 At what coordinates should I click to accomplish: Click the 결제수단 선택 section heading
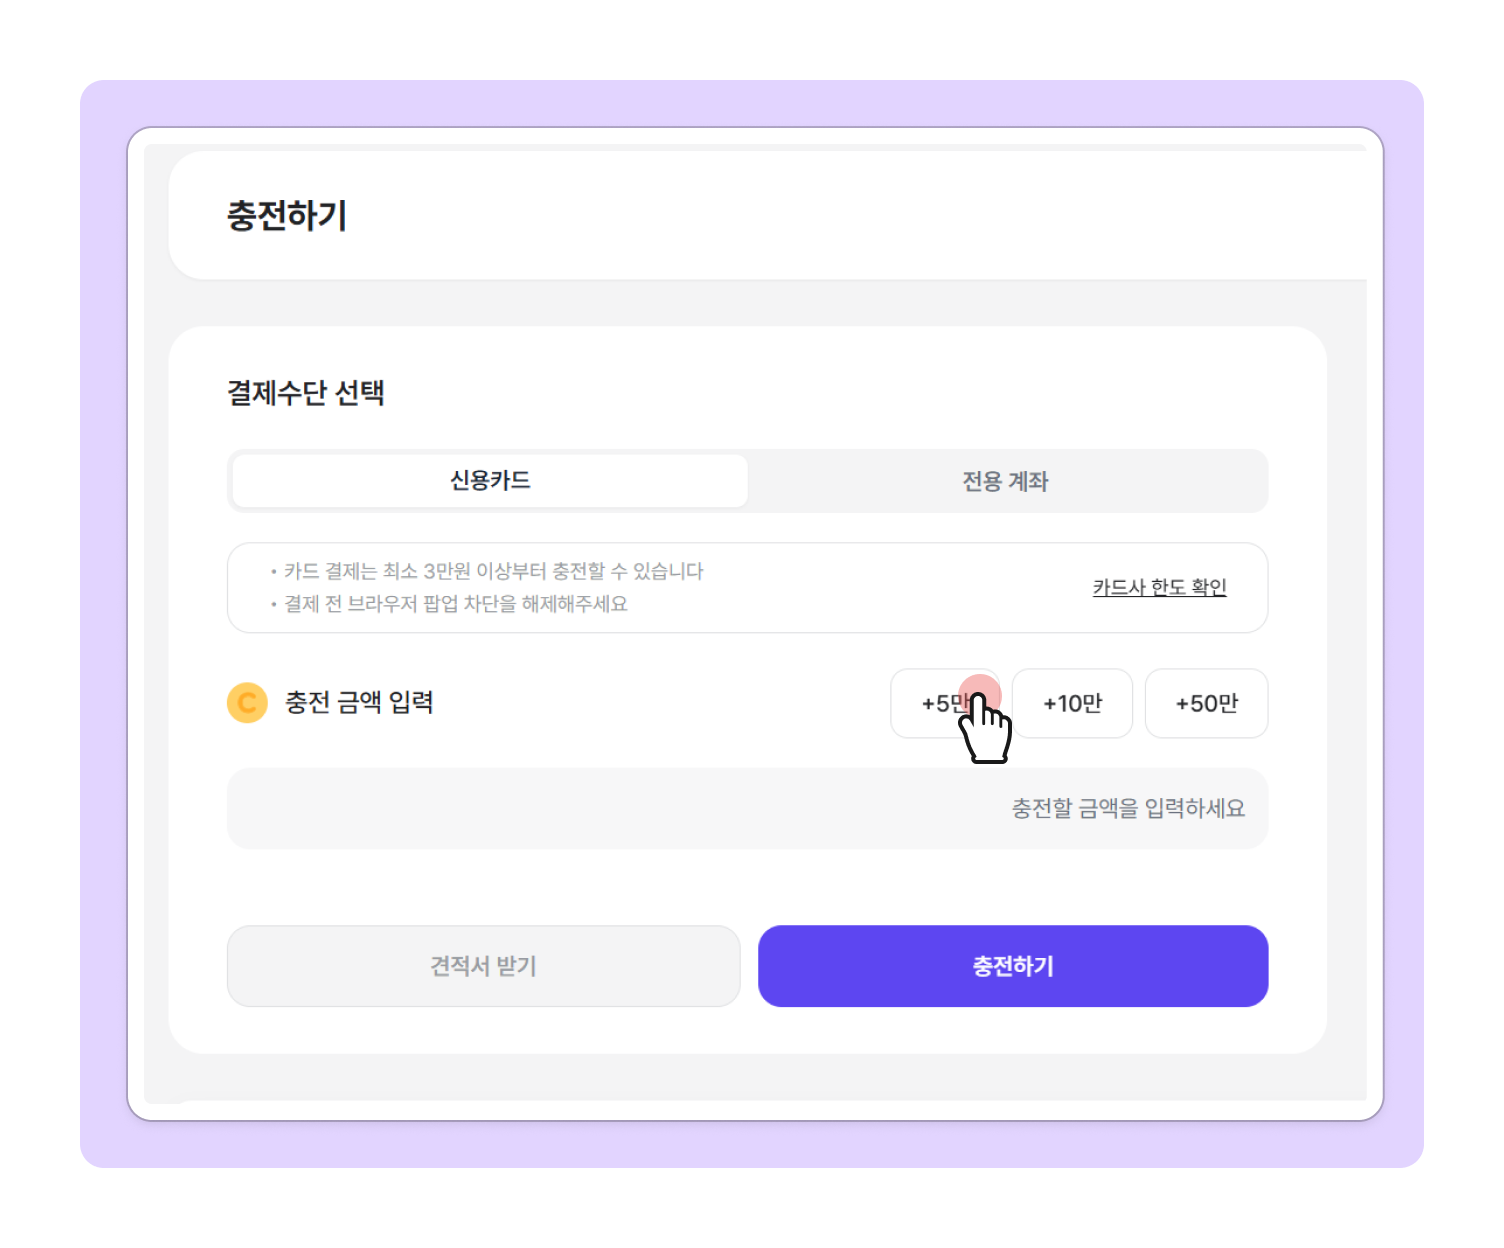(306, 393)
